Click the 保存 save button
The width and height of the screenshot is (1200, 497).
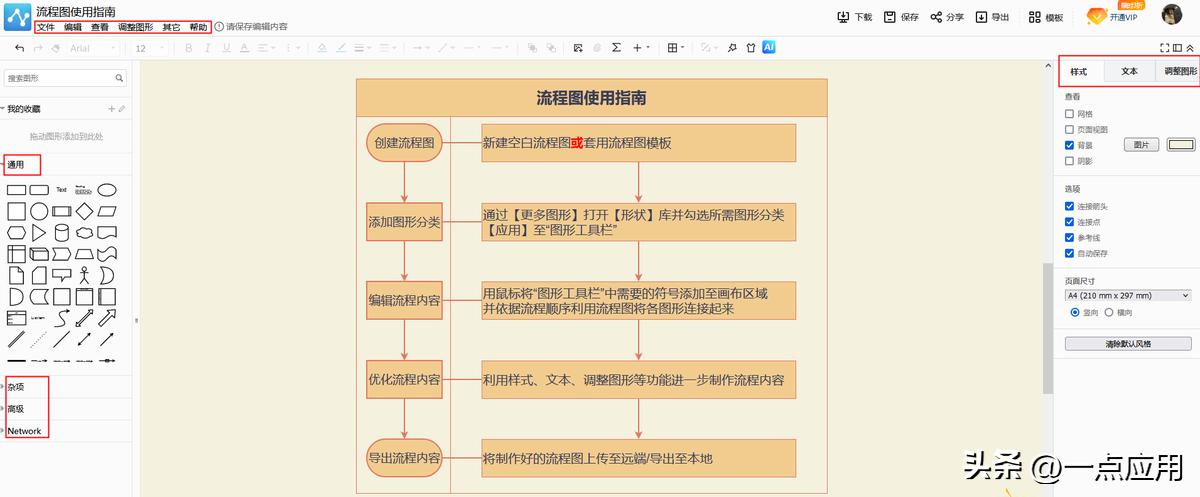click(x=901, y=17)
